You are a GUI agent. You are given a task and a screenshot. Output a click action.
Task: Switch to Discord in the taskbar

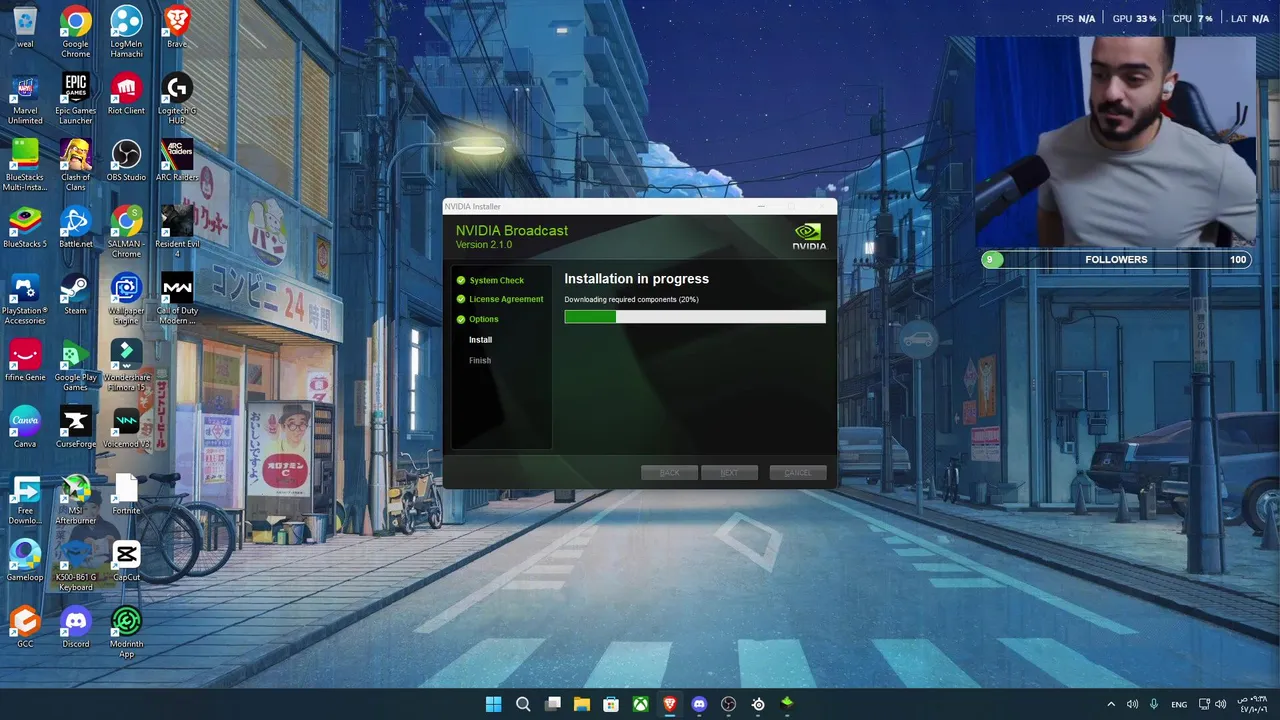tap(699, 704)
